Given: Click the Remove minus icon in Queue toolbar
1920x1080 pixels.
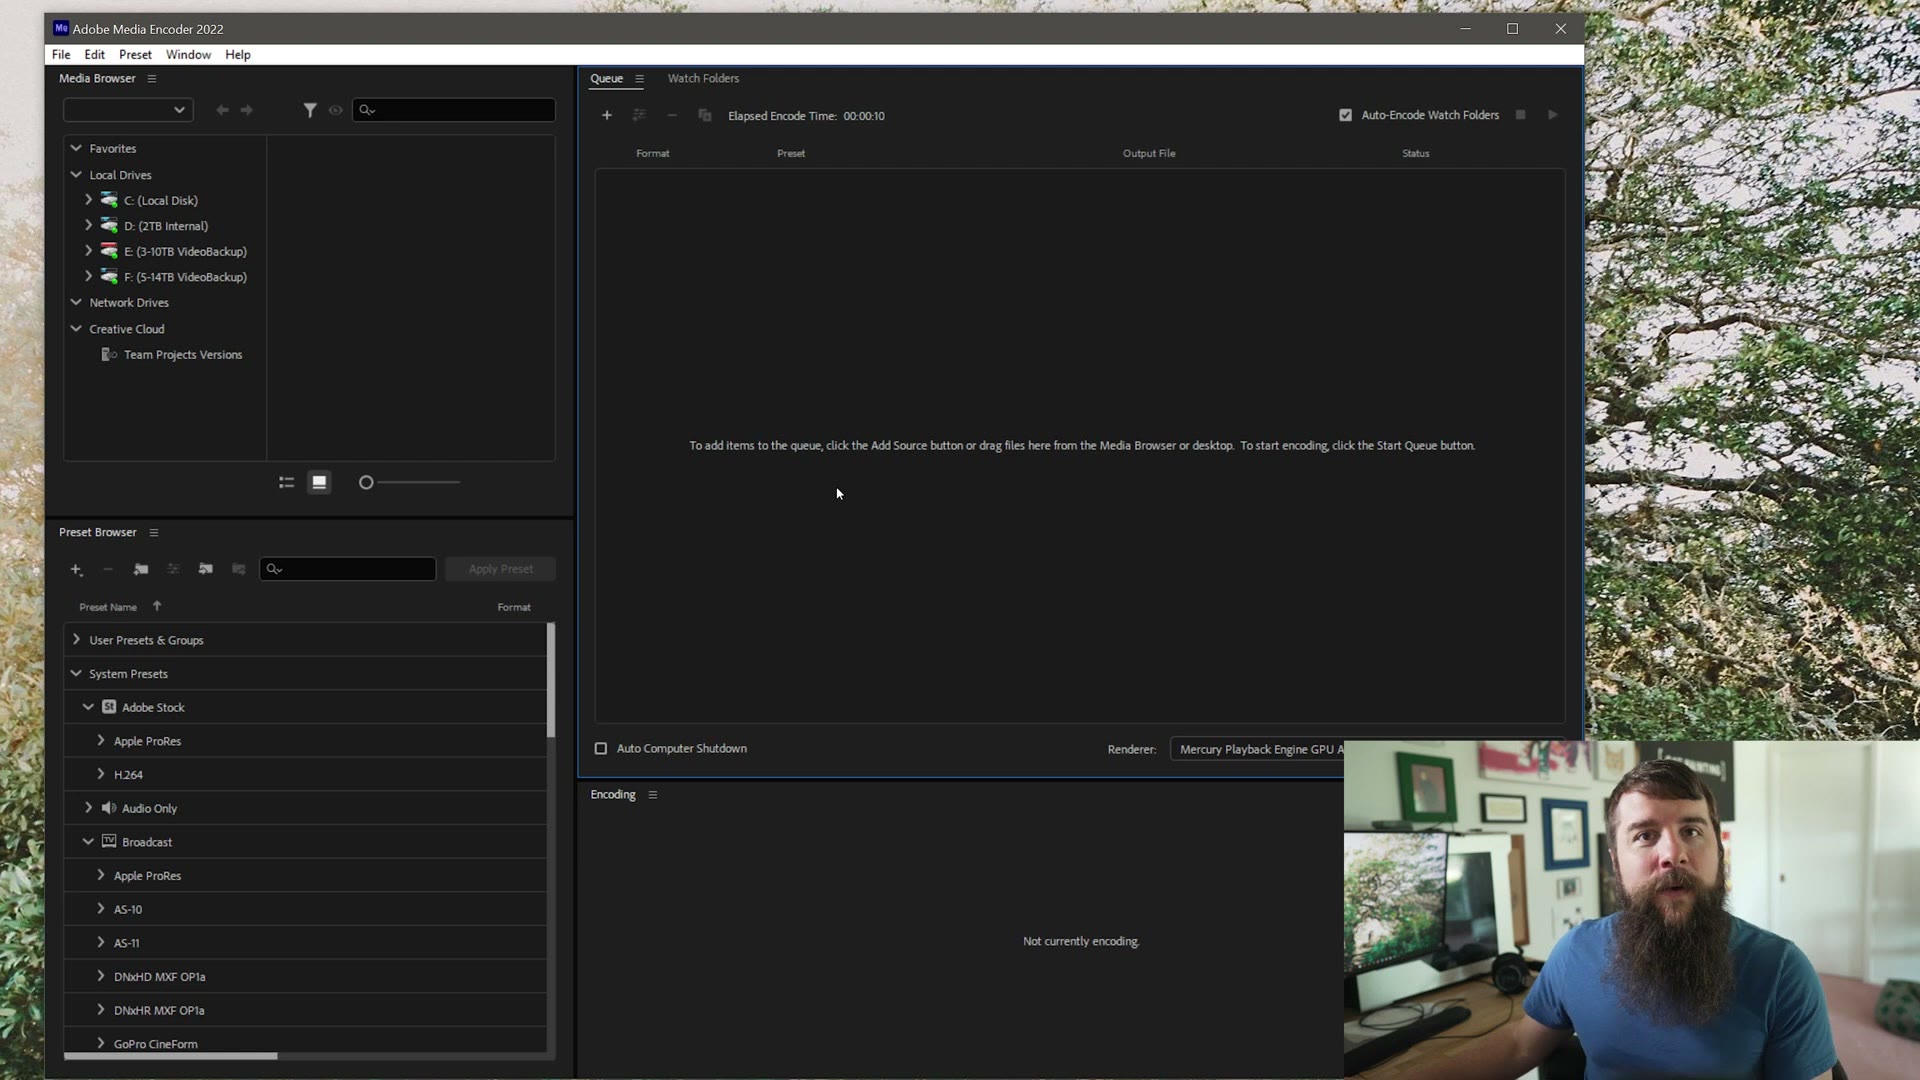Looking at the screenshot, I should point(672,115).
